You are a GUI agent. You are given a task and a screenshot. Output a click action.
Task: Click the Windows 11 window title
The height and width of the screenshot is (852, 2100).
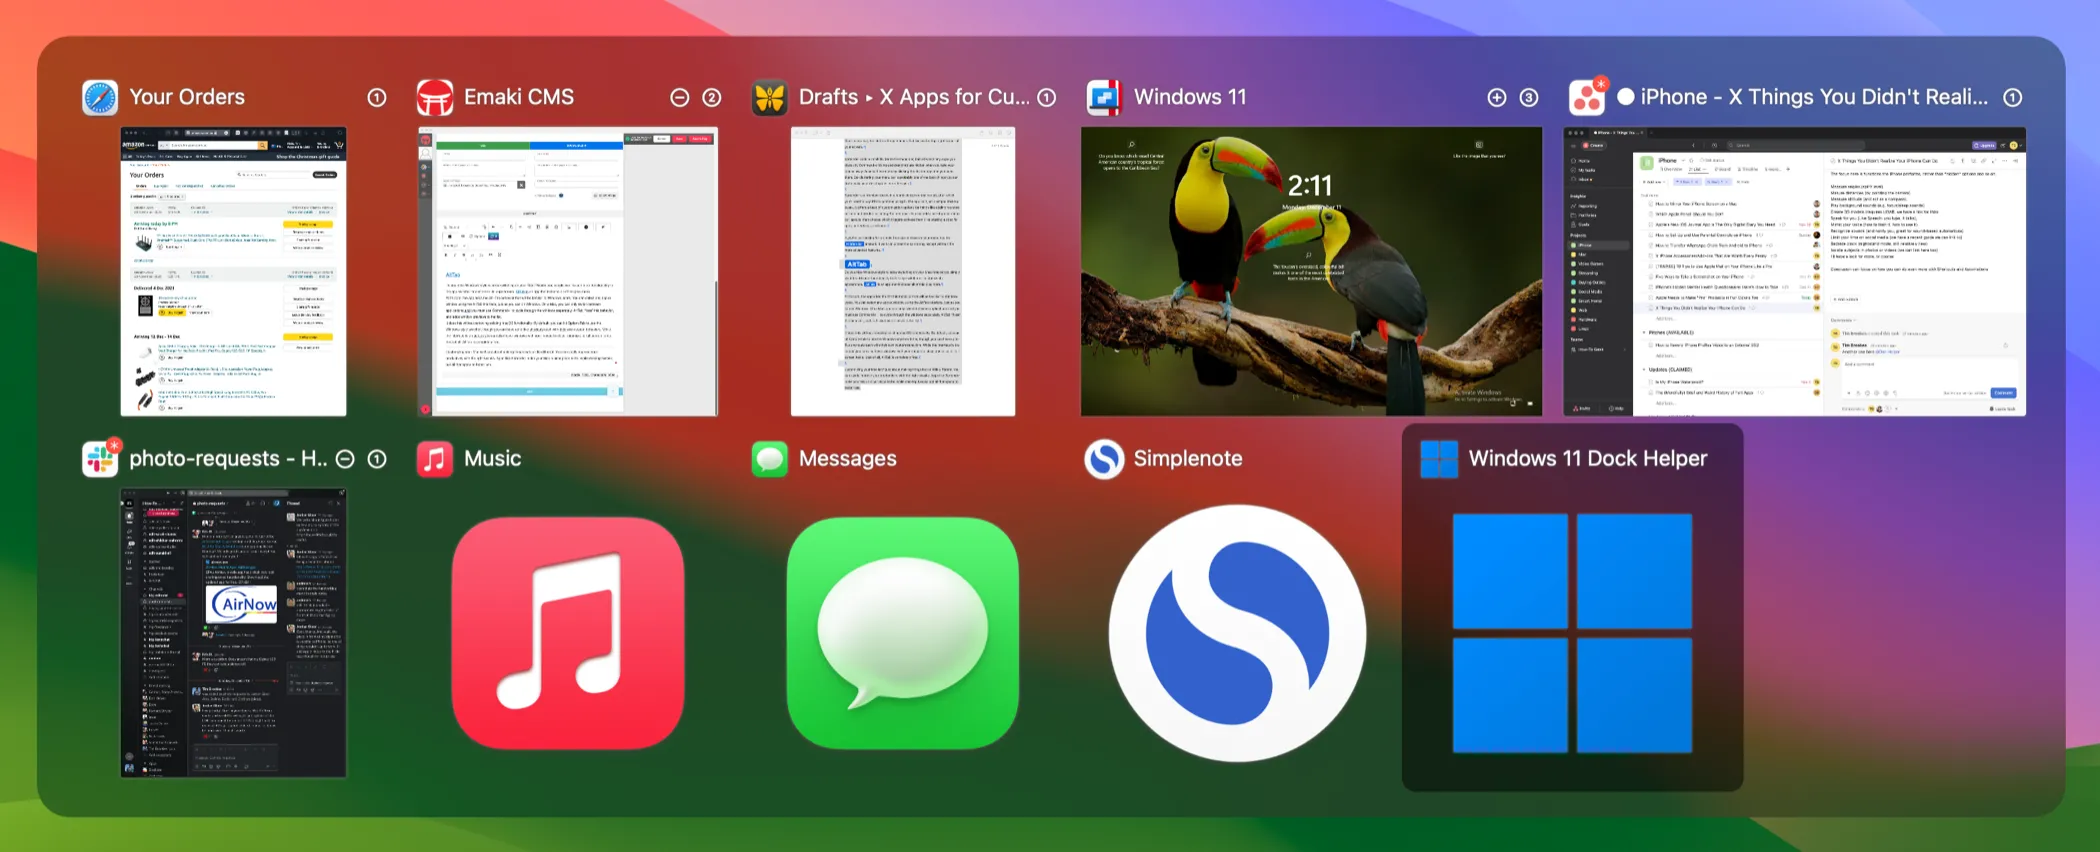click(x=1190, y=97)
